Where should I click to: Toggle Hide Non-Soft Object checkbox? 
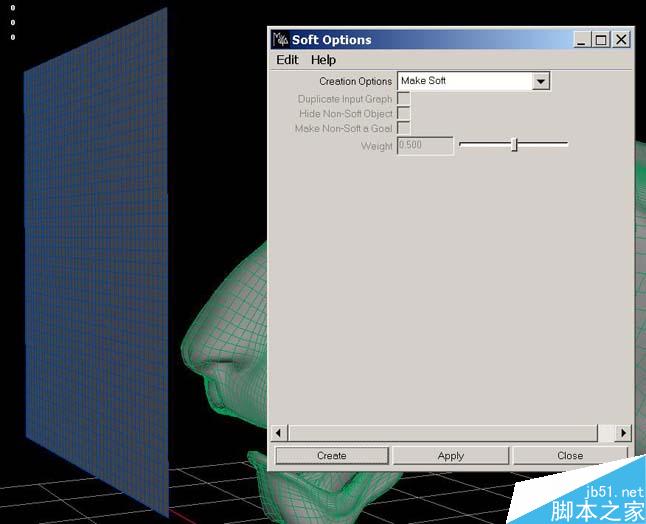pos(403,113)
